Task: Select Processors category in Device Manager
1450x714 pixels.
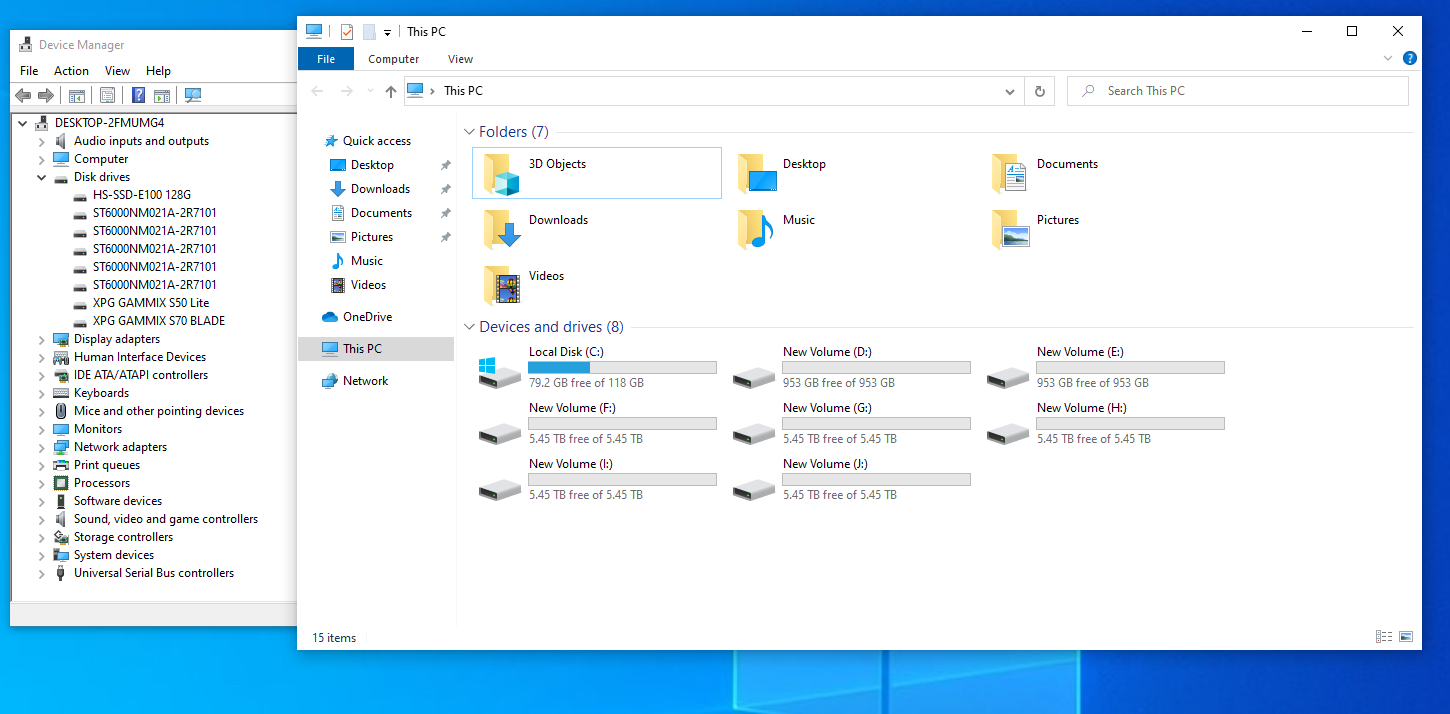Action: click(x=102, y=483)
